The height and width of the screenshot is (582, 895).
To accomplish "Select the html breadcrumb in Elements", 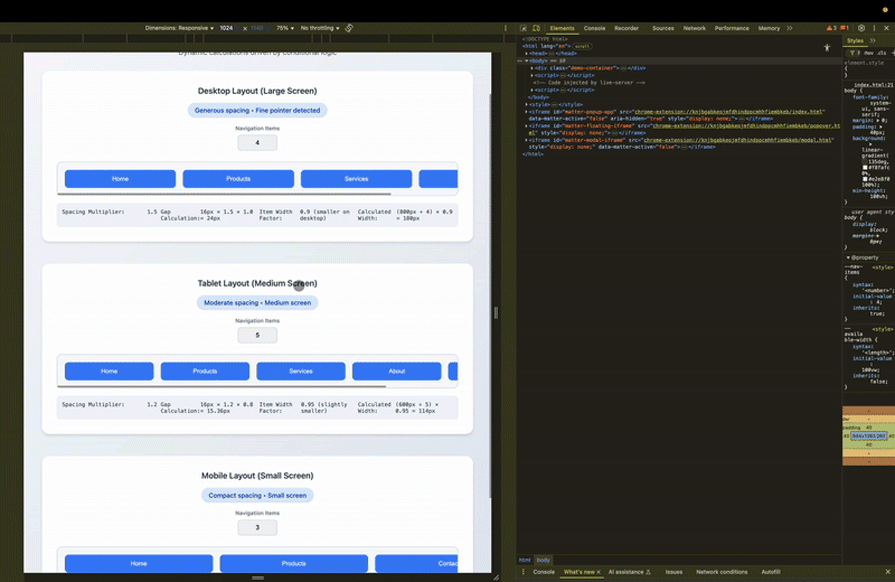I will [525, 560].
